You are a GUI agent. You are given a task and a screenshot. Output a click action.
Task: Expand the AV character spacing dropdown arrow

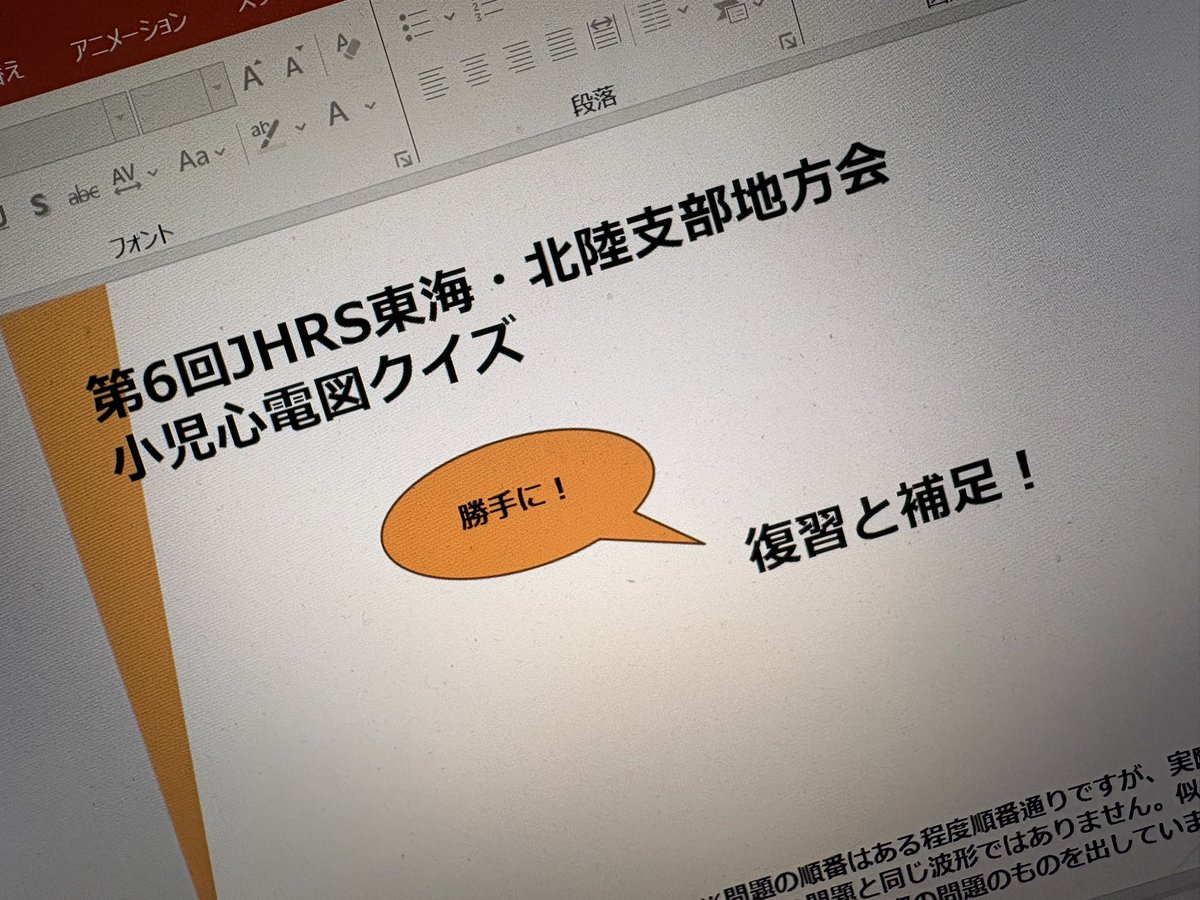coord(152,172)
